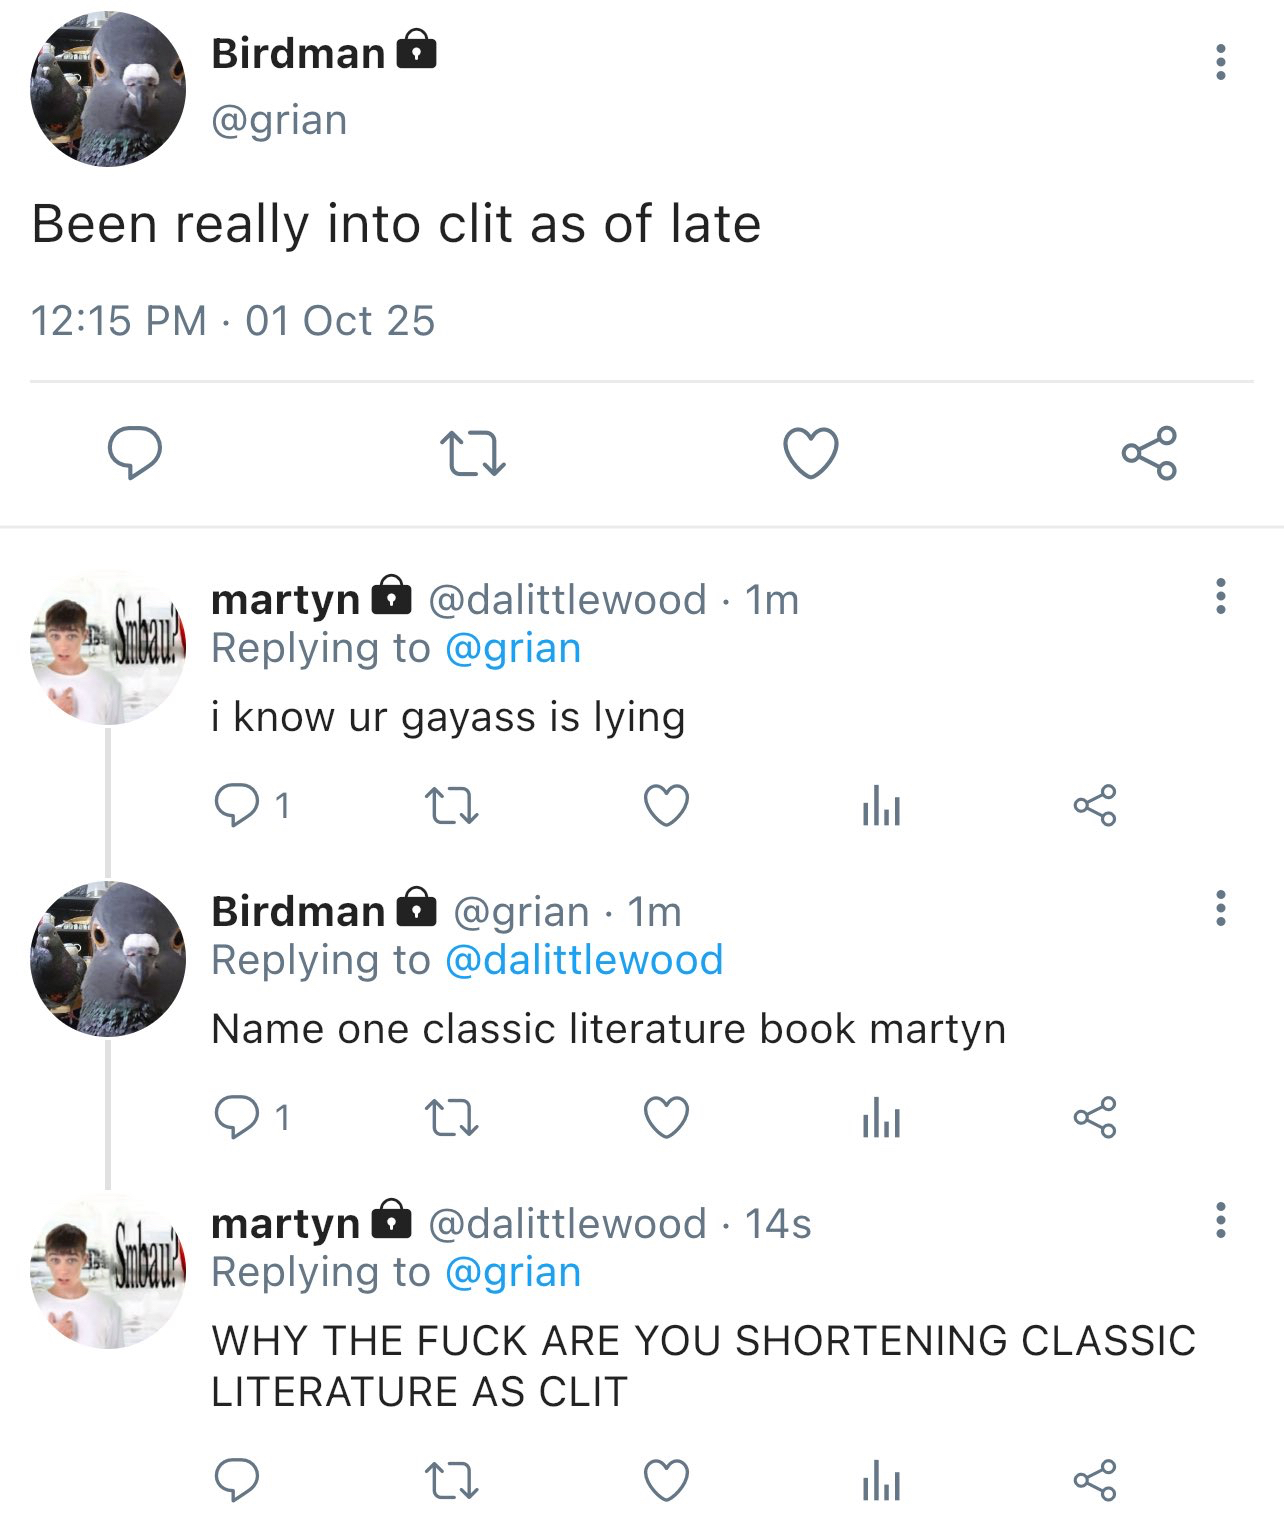Open Birdman's profile picture at top
Image resolution: width=1284 pixels, height=1514 pixels.
(x=108, y=89)
